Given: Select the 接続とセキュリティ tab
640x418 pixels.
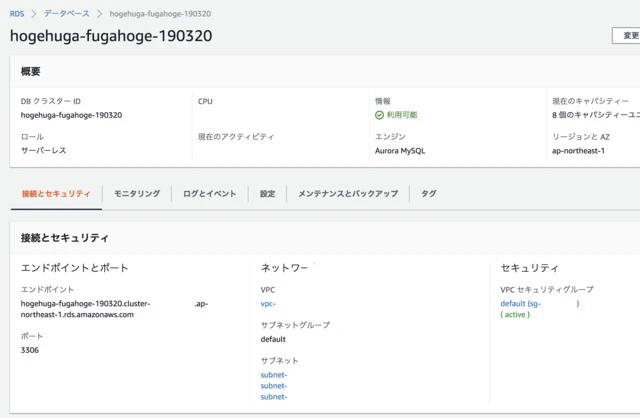Looking at the screenshot, I should tap(56, 193).
